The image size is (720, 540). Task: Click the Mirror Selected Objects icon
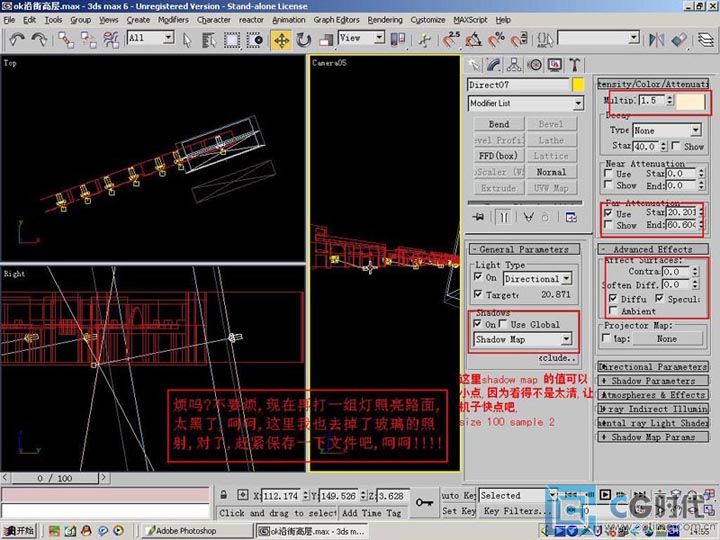click(x=657, y=40)
